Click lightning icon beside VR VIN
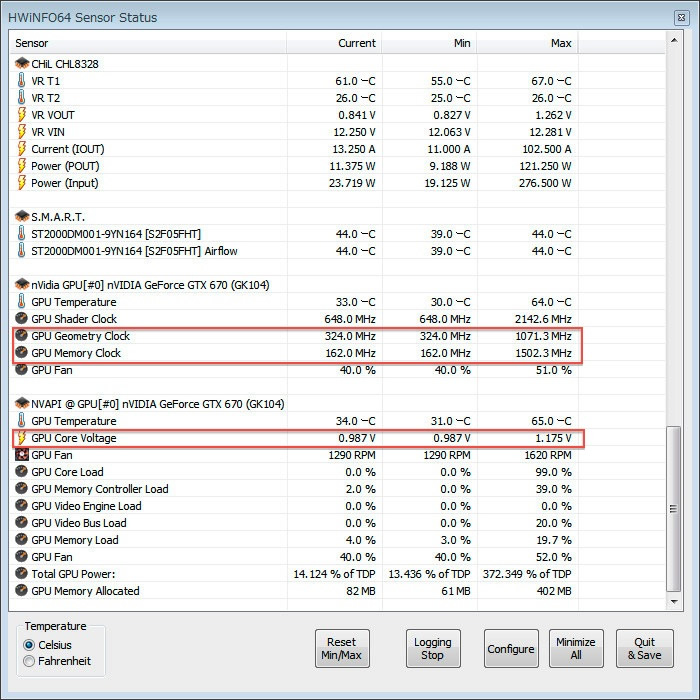The image size is (700, 700). pos(21,131)
